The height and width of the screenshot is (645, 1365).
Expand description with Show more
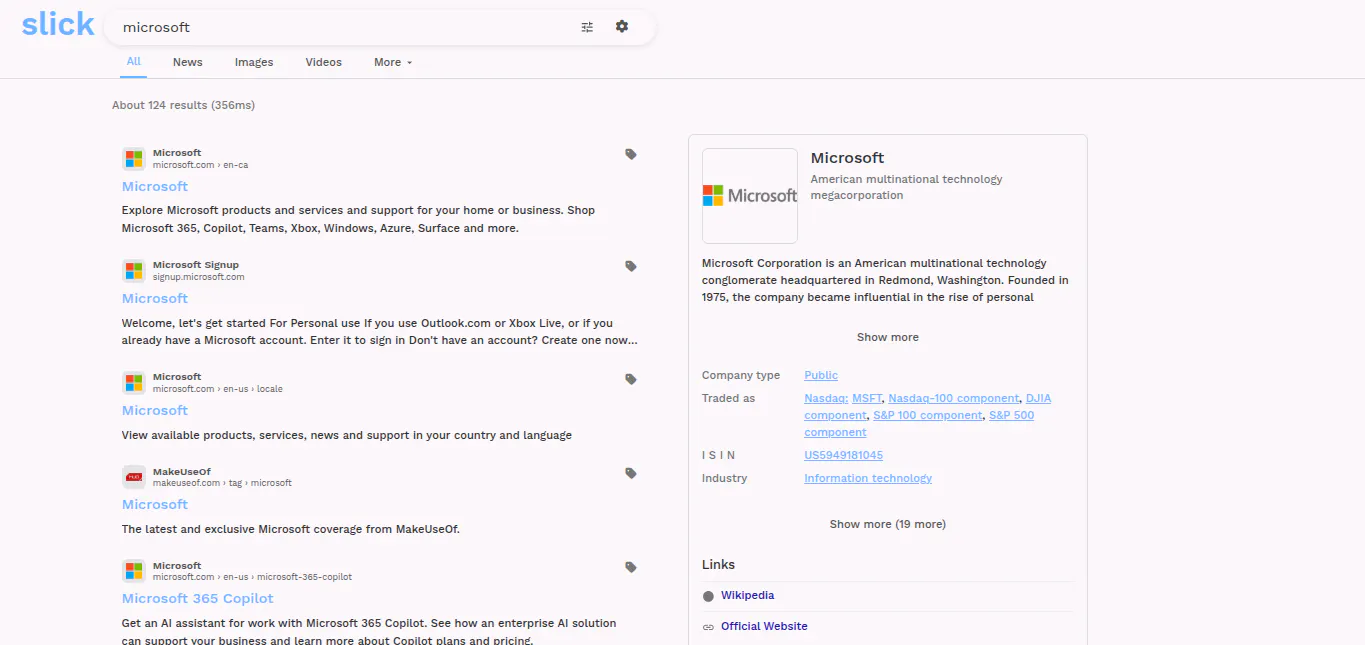pyautogui.click(x=888, y=337)
